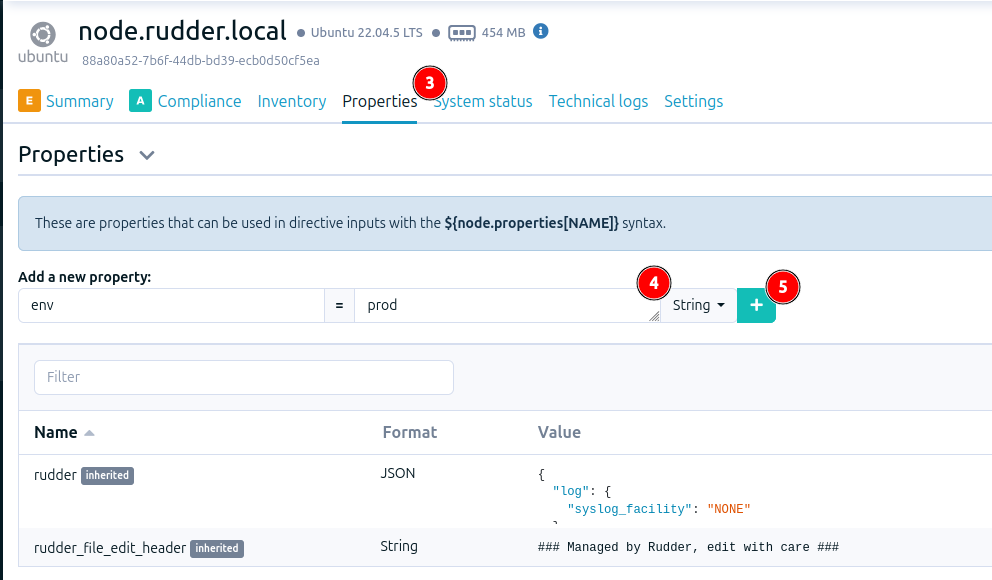Switch to the Inventory tab
The width and height of the screenshot is (992, 580).
click(x=292, y=101)
